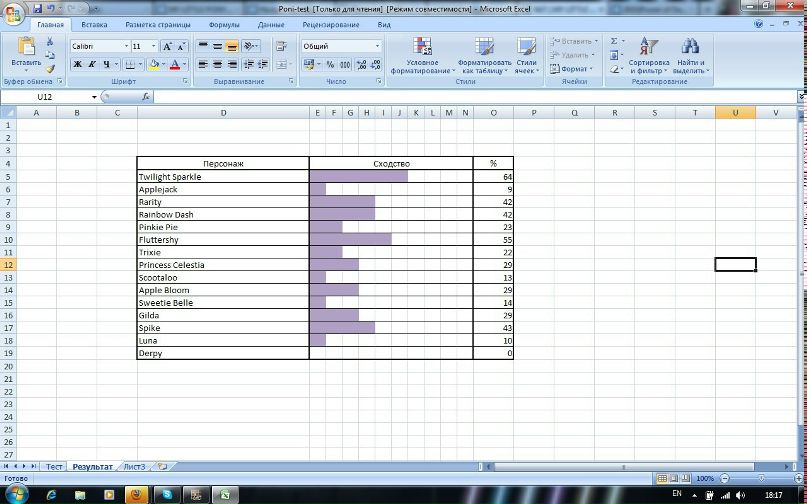Toggle center horizontal text alignment
Viewport: 807px width, 504px height.
pos(218,64)
